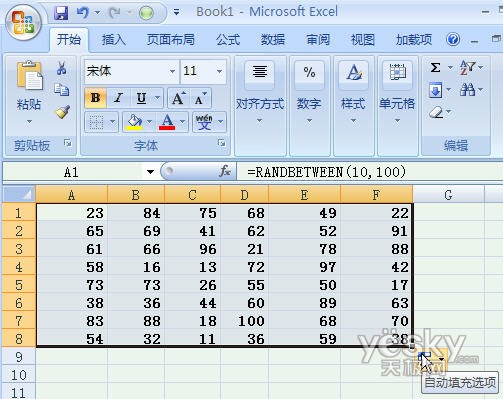Open the Office button menu
Image resolution: width=503 pixels, height=399 pixels.
tap(23, 23)
